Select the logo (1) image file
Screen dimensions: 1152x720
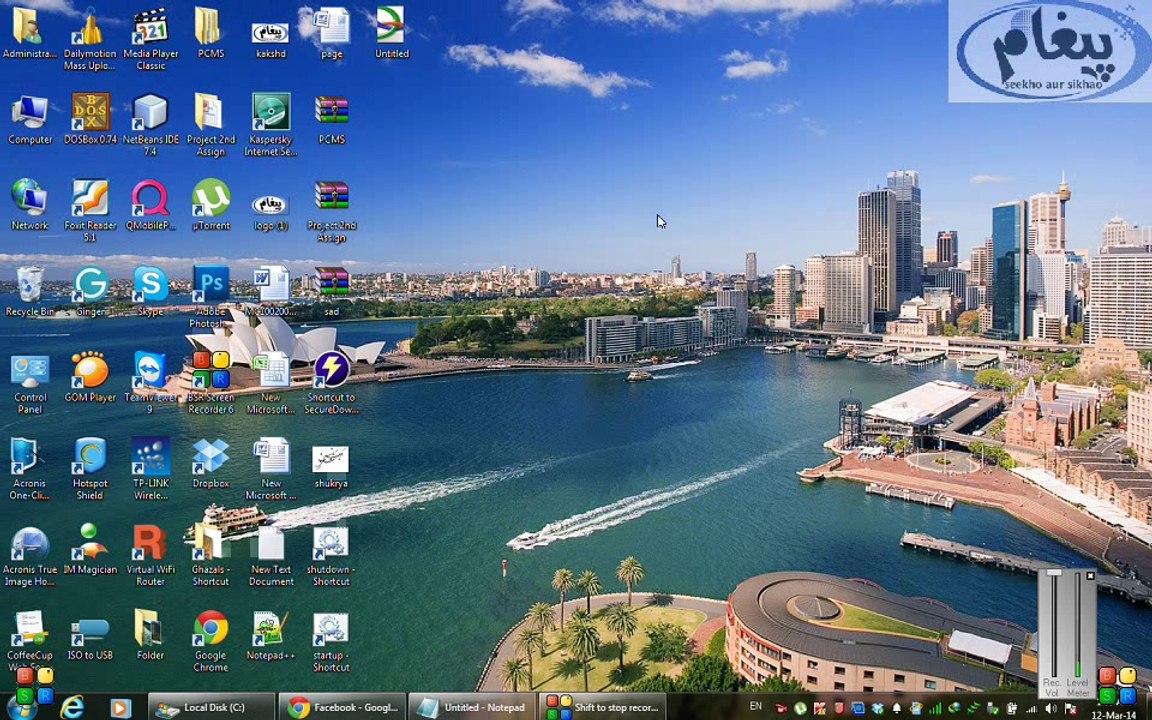click(x=270, y=211)
